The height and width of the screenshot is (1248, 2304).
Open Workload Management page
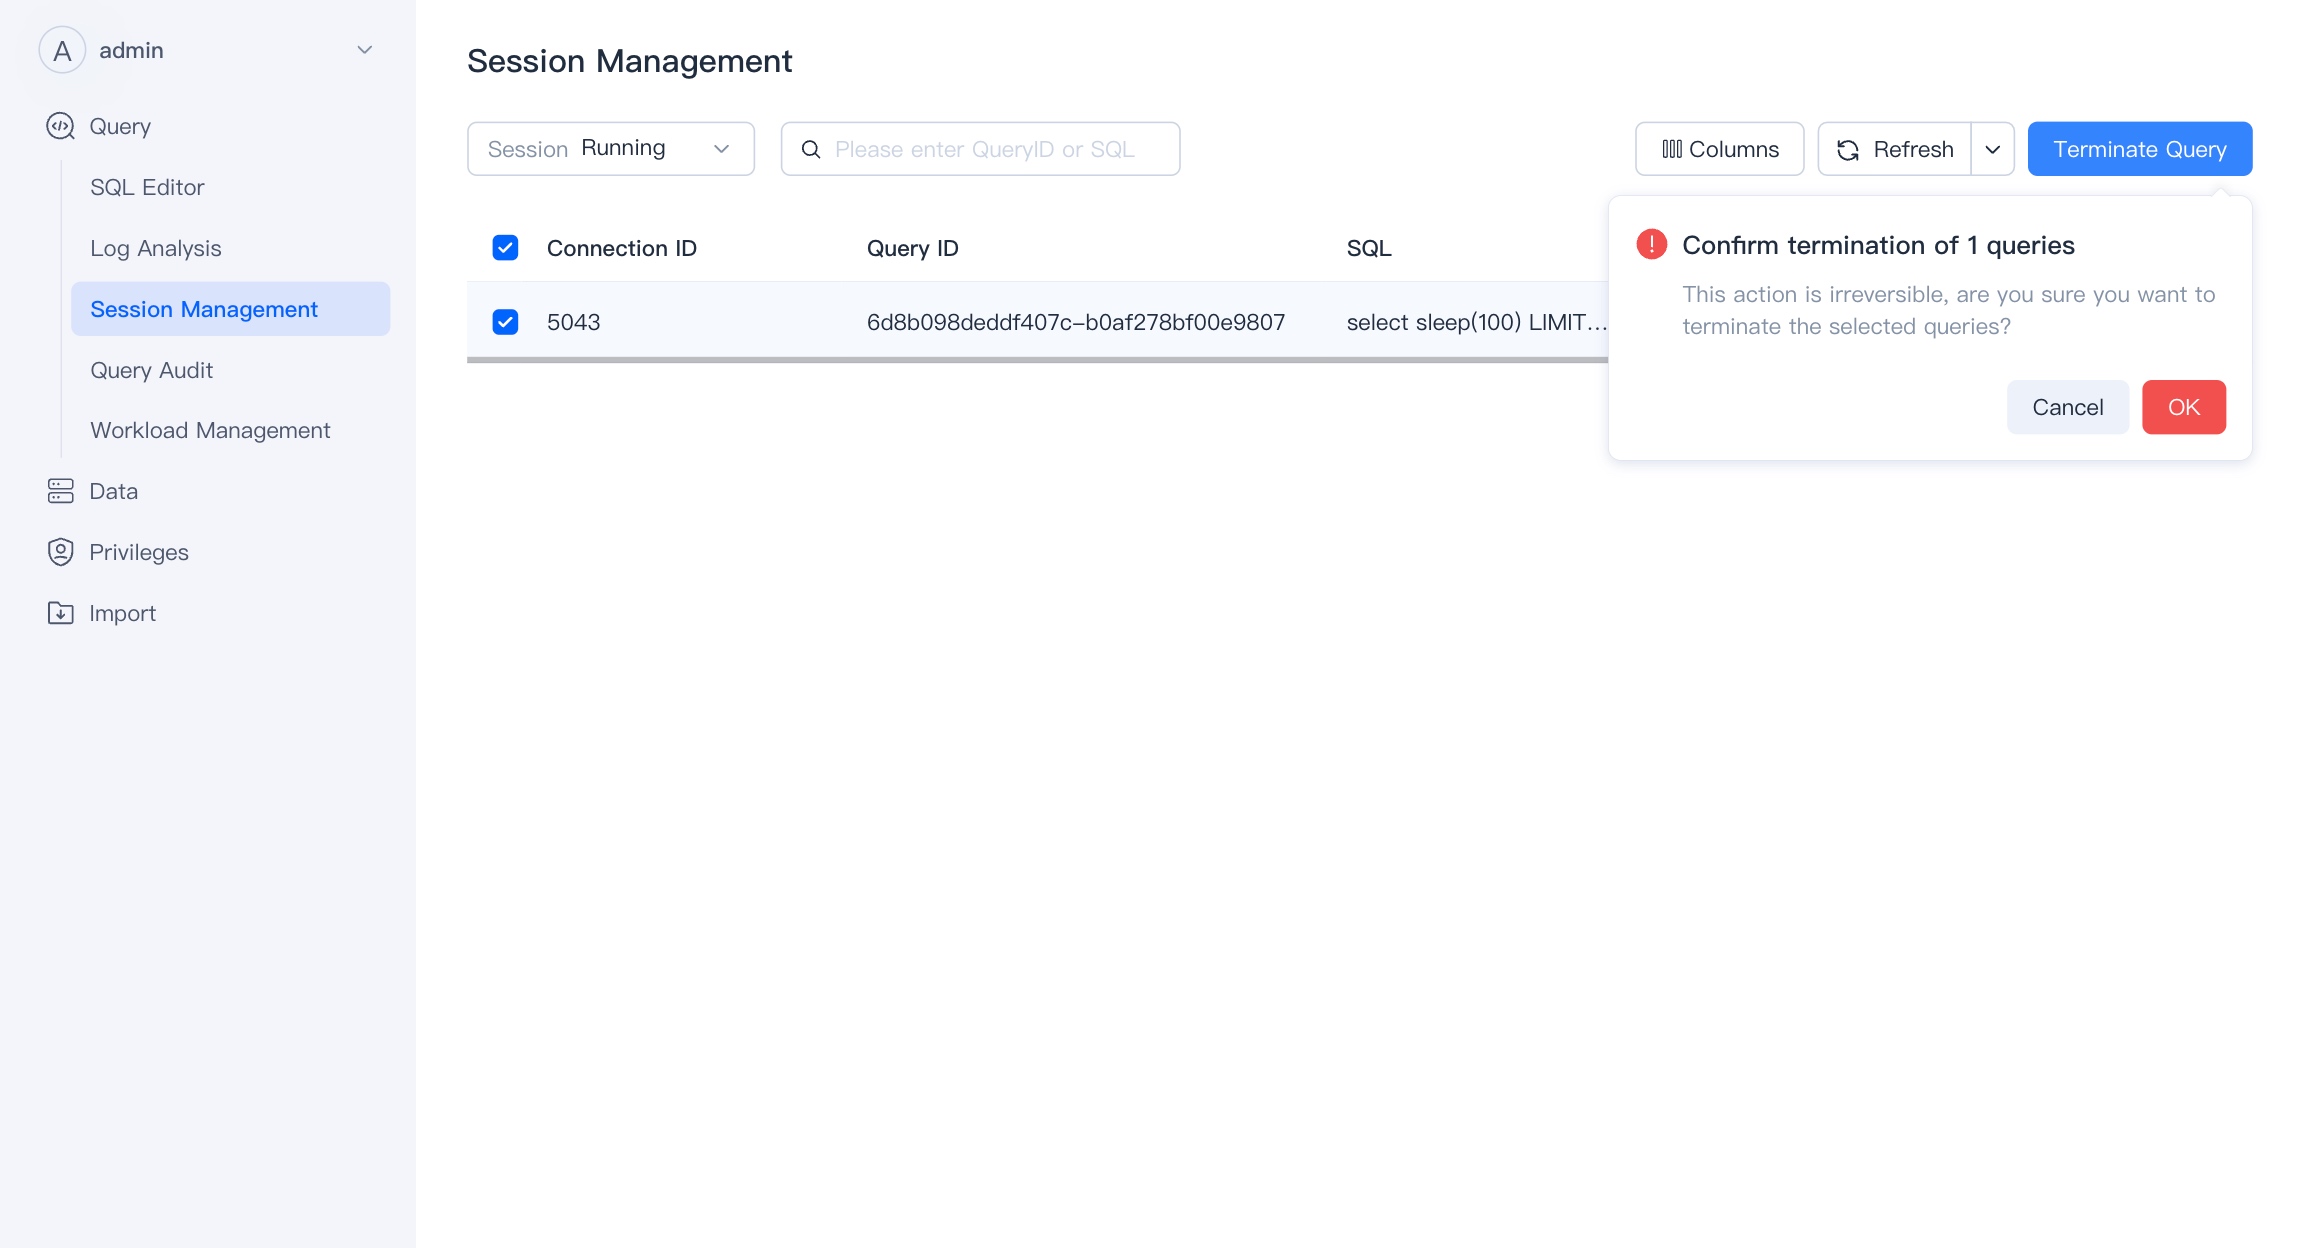coord(210,430)
